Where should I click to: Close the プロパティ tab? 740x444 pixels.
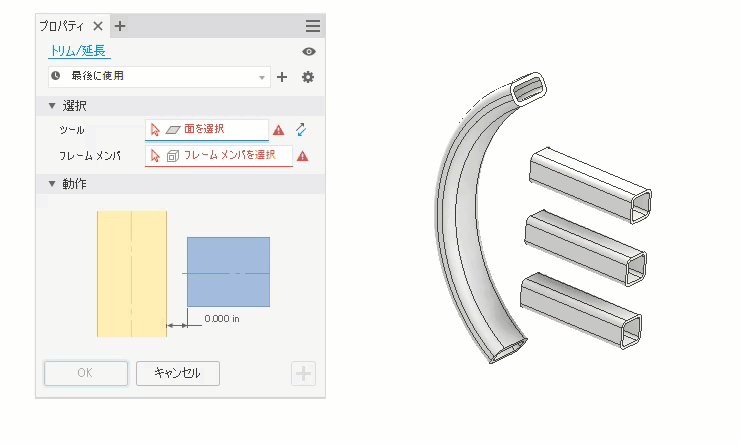click(x=98, y=26)
